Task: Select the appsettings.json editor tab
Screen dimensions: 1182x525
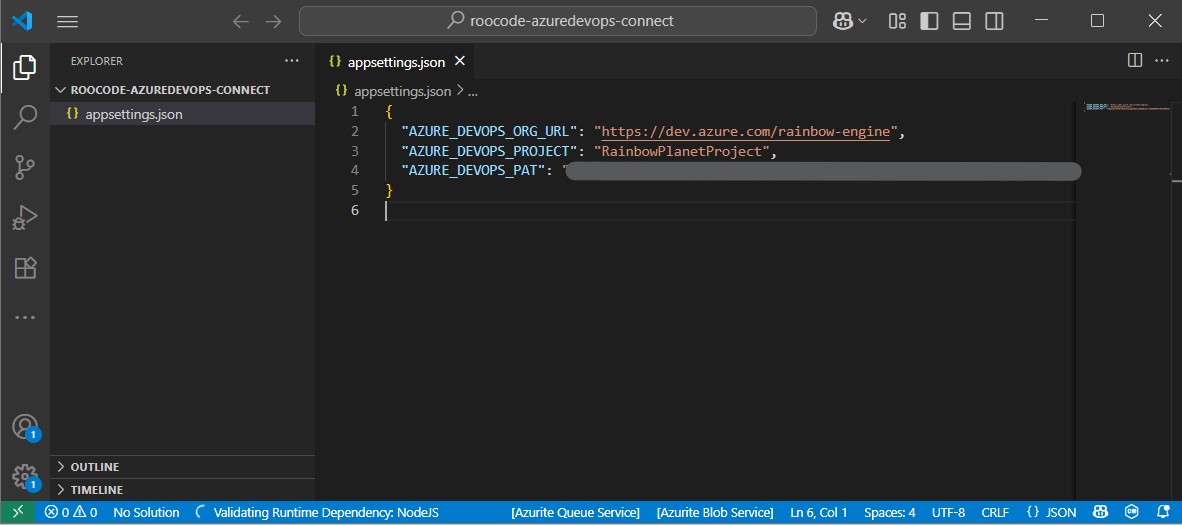Action: [x=397, y=62]
